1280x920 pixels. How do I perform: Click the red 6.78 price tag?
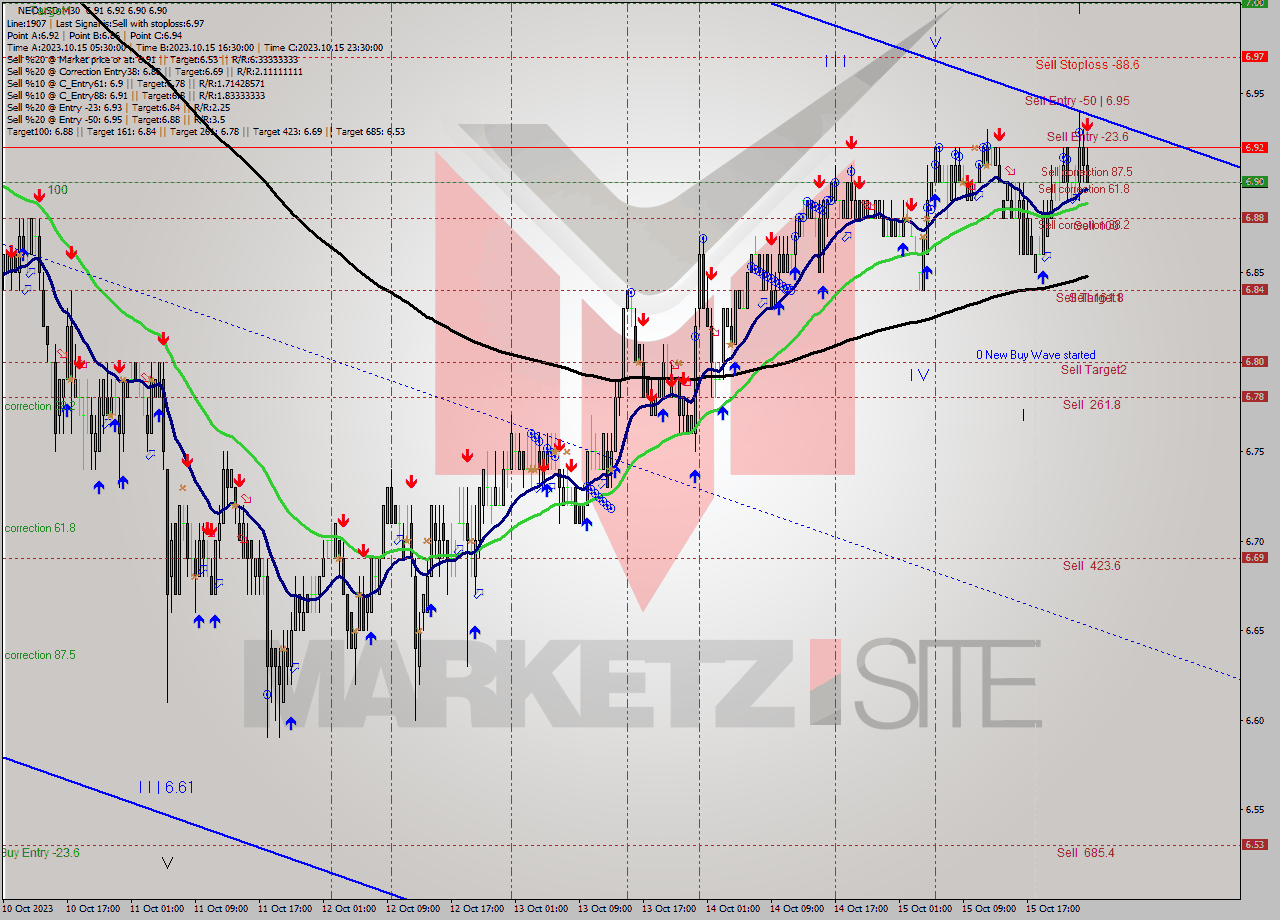(1254, 396)
